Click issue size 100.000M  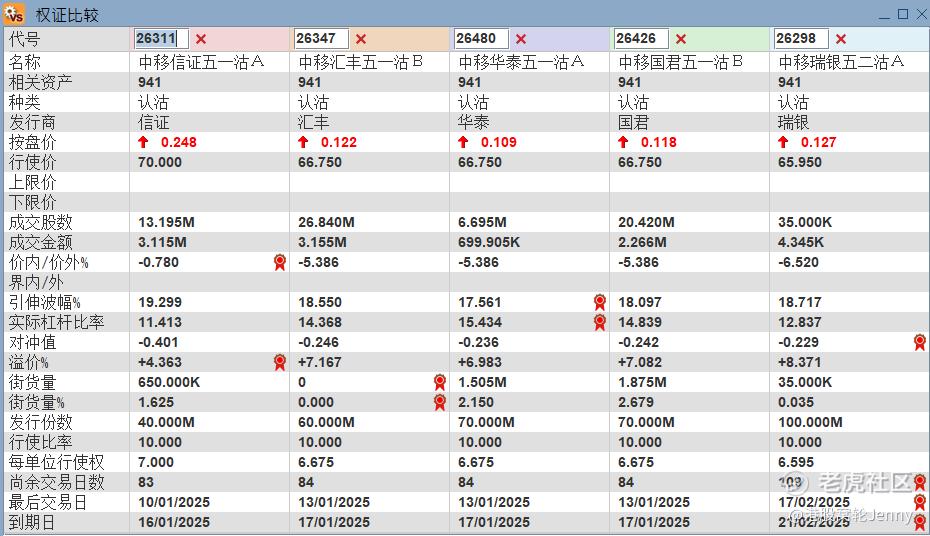point(810,422)
